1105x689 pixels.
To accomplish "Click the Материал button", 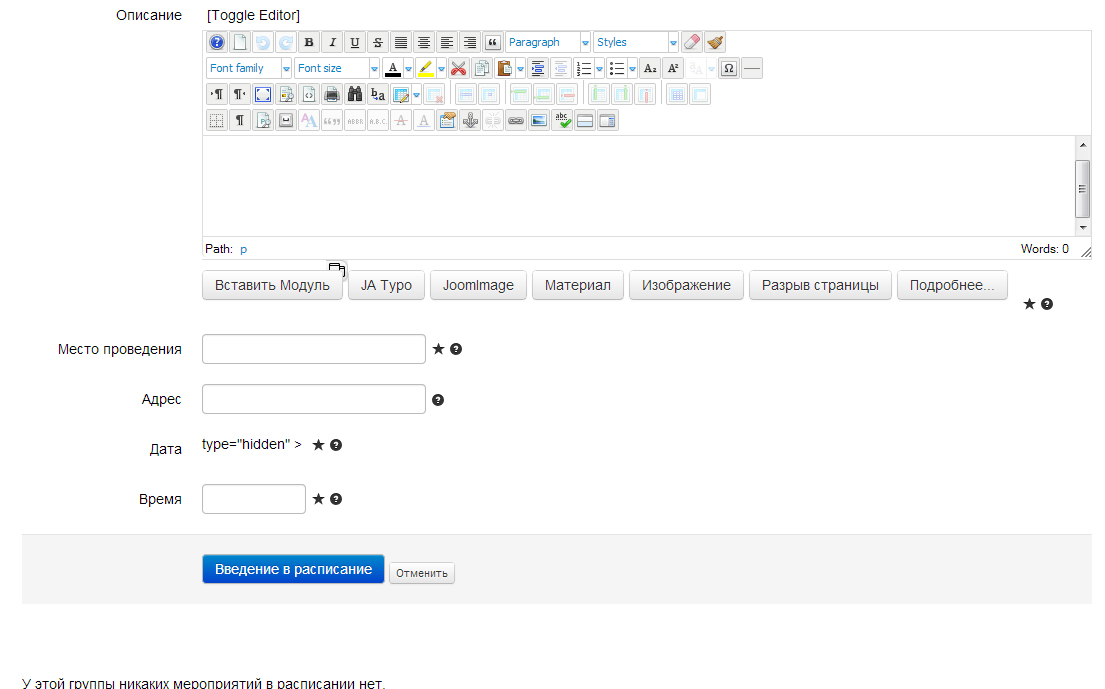I will tap(578, 285).
